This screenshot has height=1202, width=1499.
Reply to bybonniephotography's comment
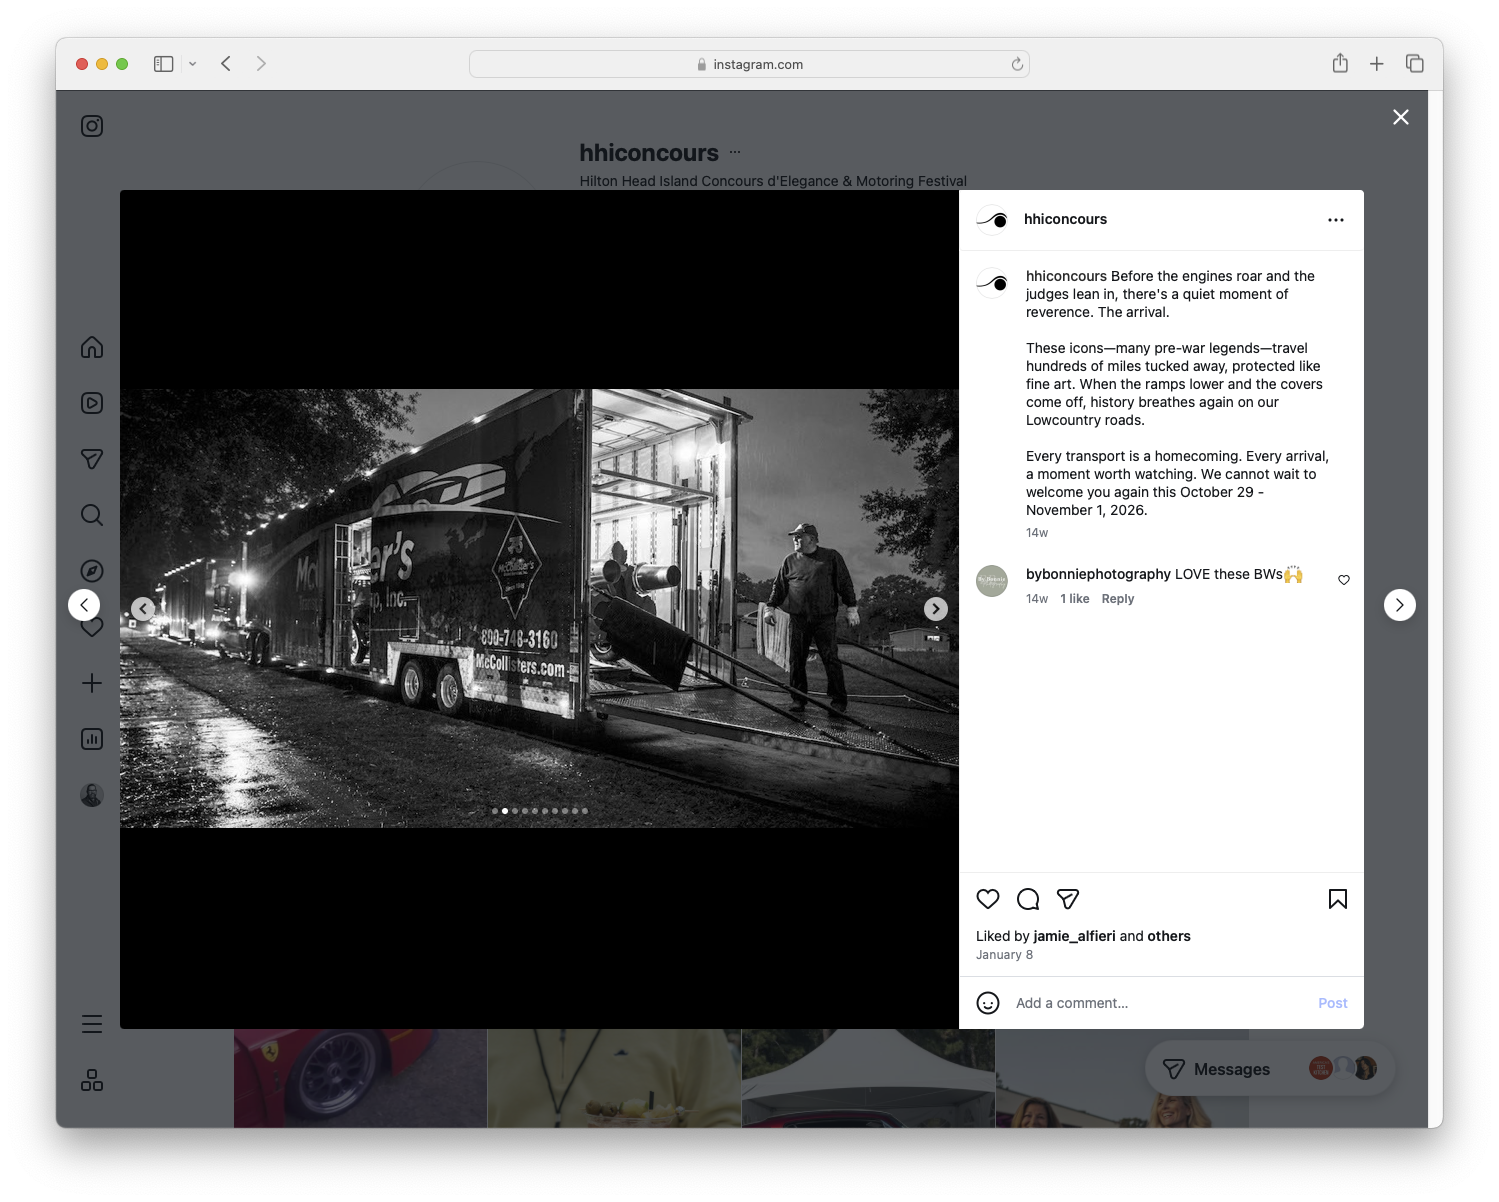(1117, 598)
